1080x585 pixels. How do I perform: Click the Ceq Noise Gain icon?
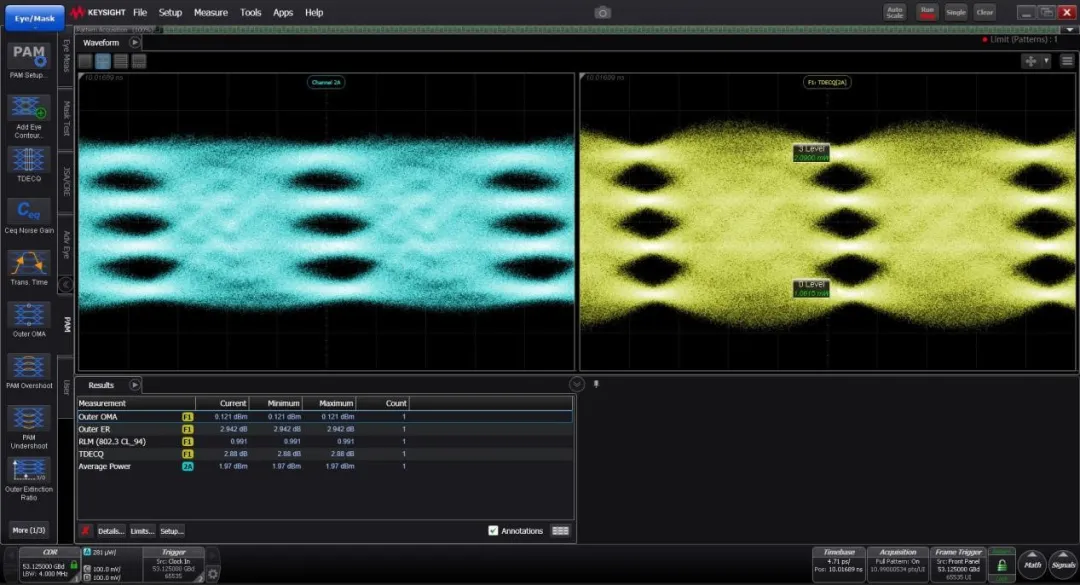click(29, 213)
